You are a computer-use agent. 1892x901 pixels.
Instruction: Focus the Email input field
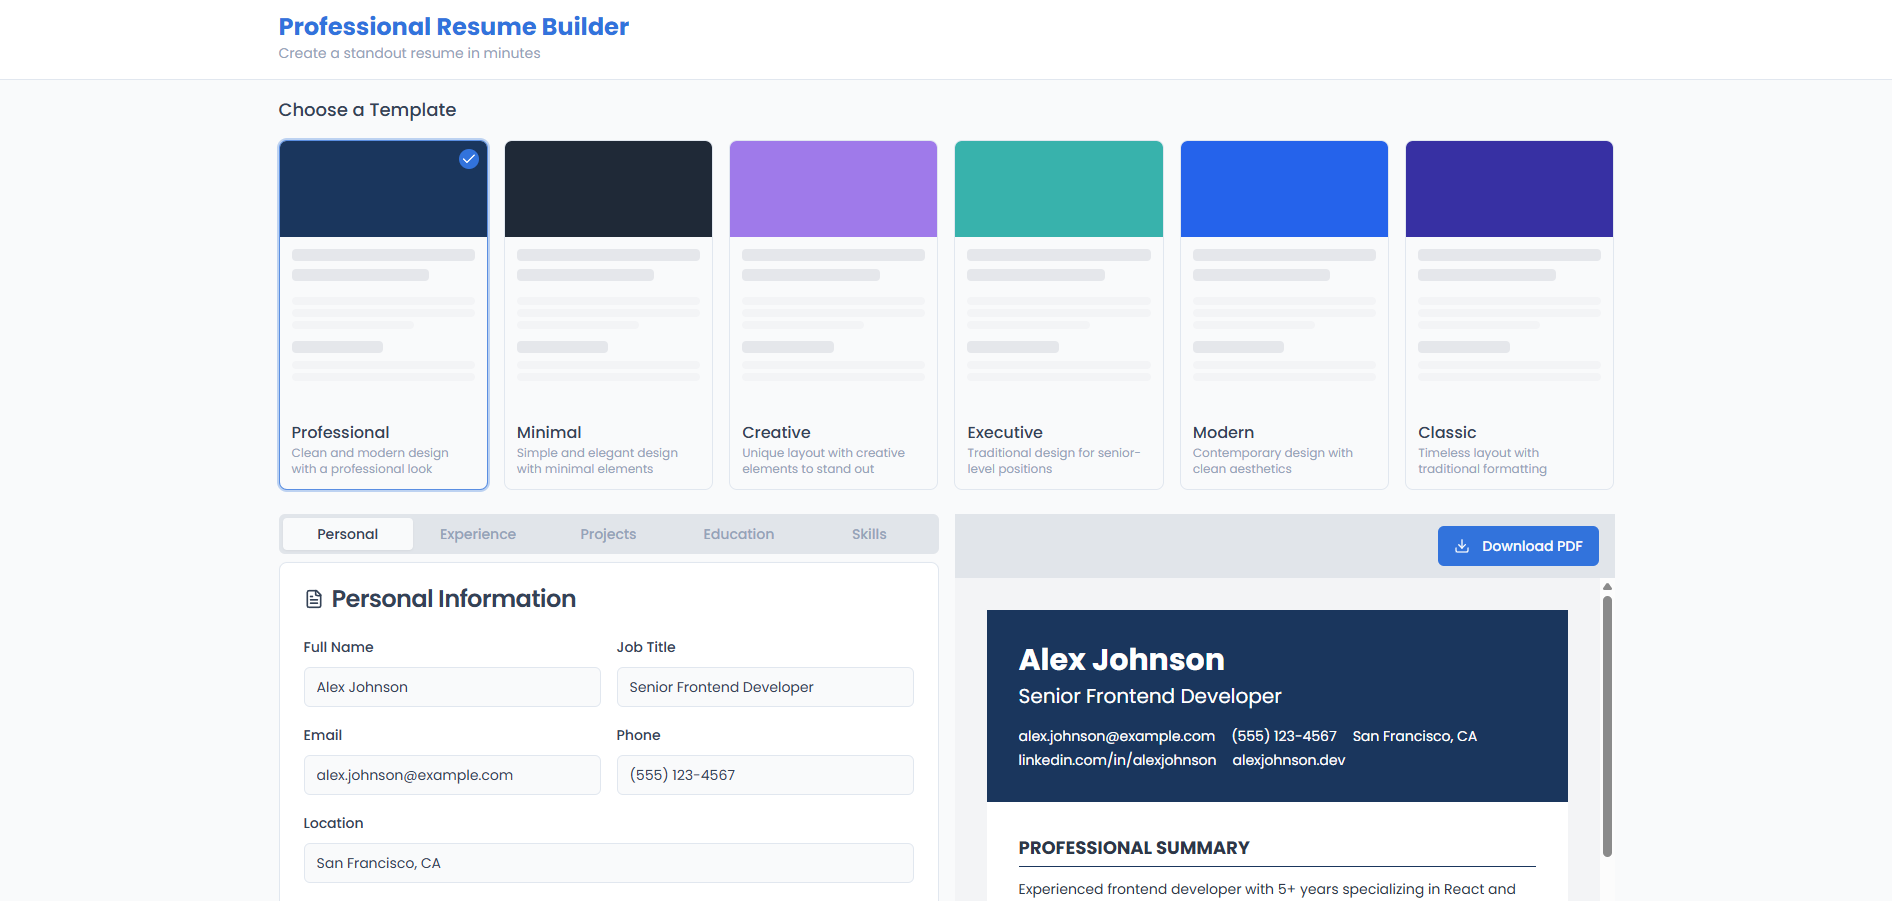coord(452,775)
